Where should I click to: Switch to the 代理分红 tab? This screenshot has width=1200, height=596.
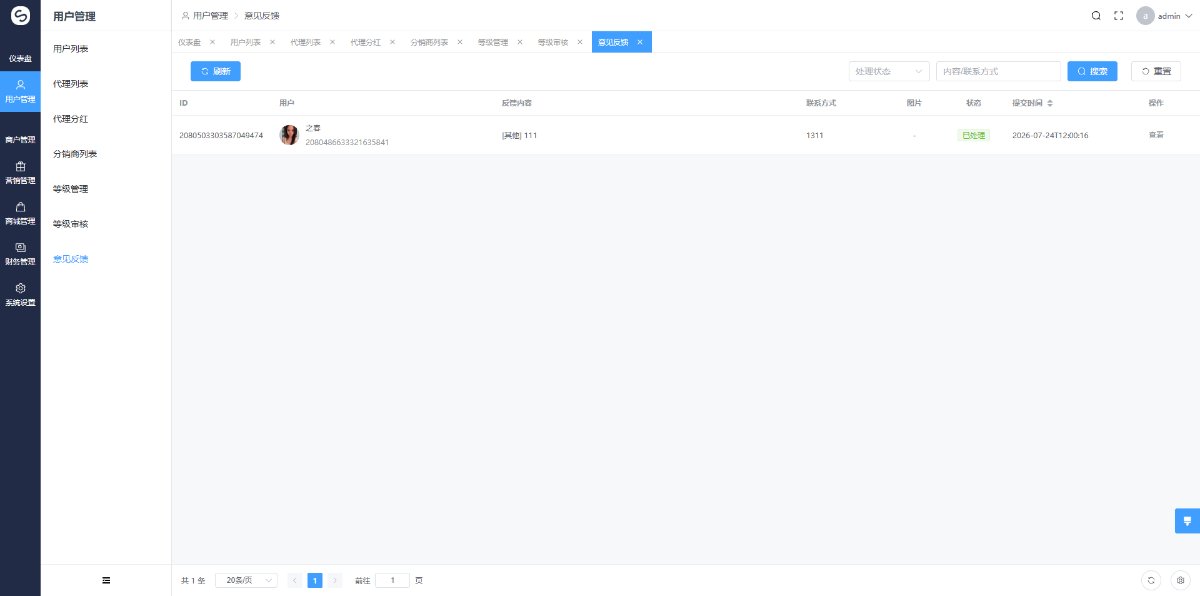pos(365,42)
